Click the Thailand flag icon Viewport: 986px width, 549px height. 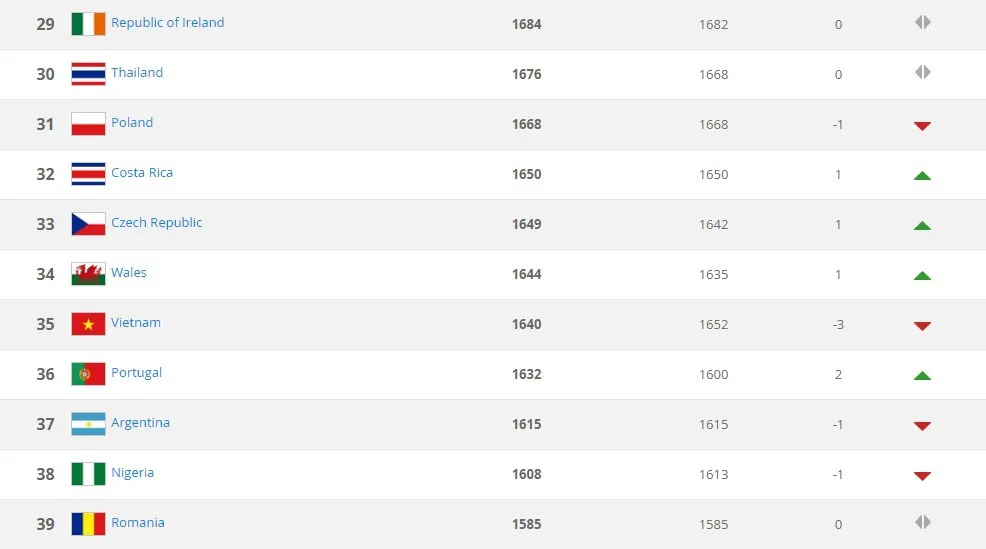pyautogui.click(x=88, y=74)
